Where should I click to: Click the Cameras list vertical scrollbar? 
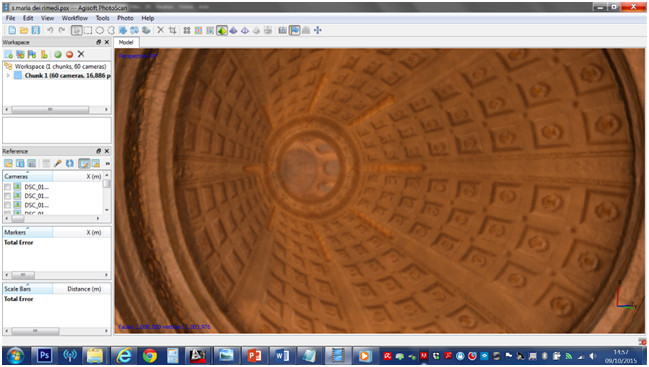[107, 193]
